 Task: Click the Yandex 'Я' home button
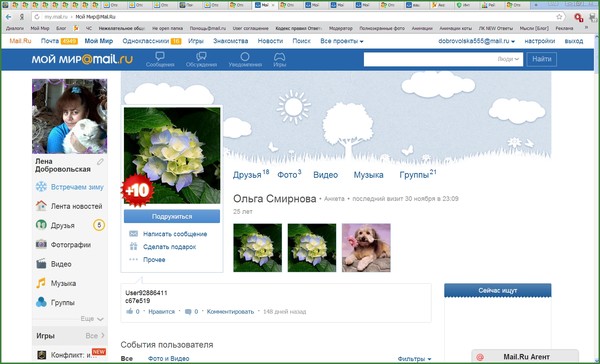(x=22, y=17)
